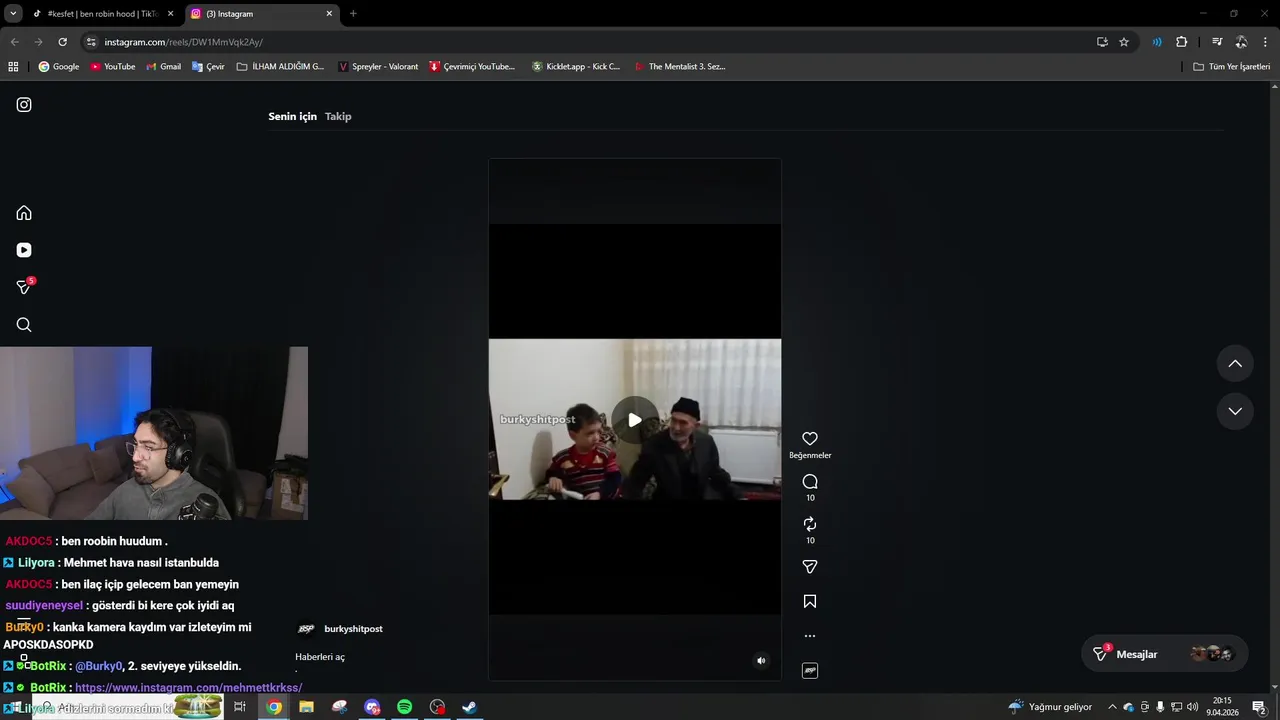Screen dimensions: 1280x720
Task: Open the Mesajlar floating button
Action: point(1165,654)
